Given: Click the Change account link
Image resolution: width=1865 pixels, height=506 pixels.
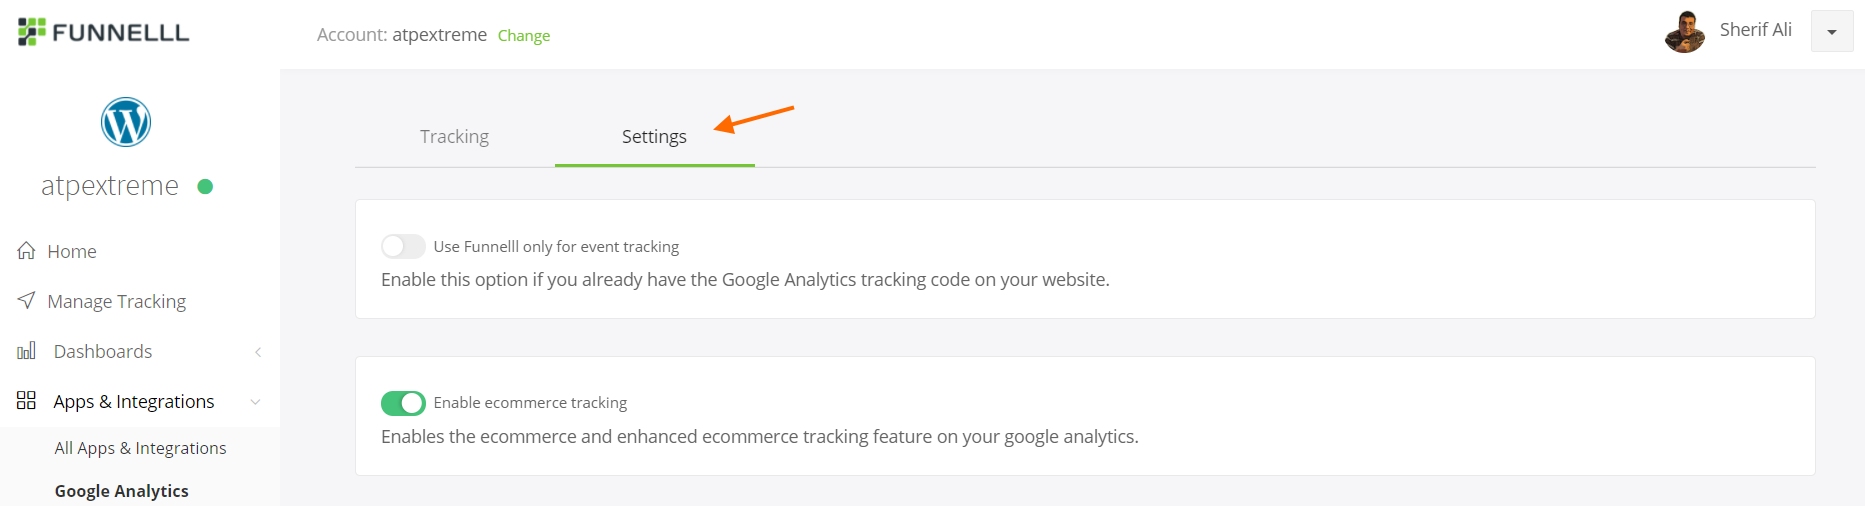Looking at the screenshot, I should click(x=524, y=36).
